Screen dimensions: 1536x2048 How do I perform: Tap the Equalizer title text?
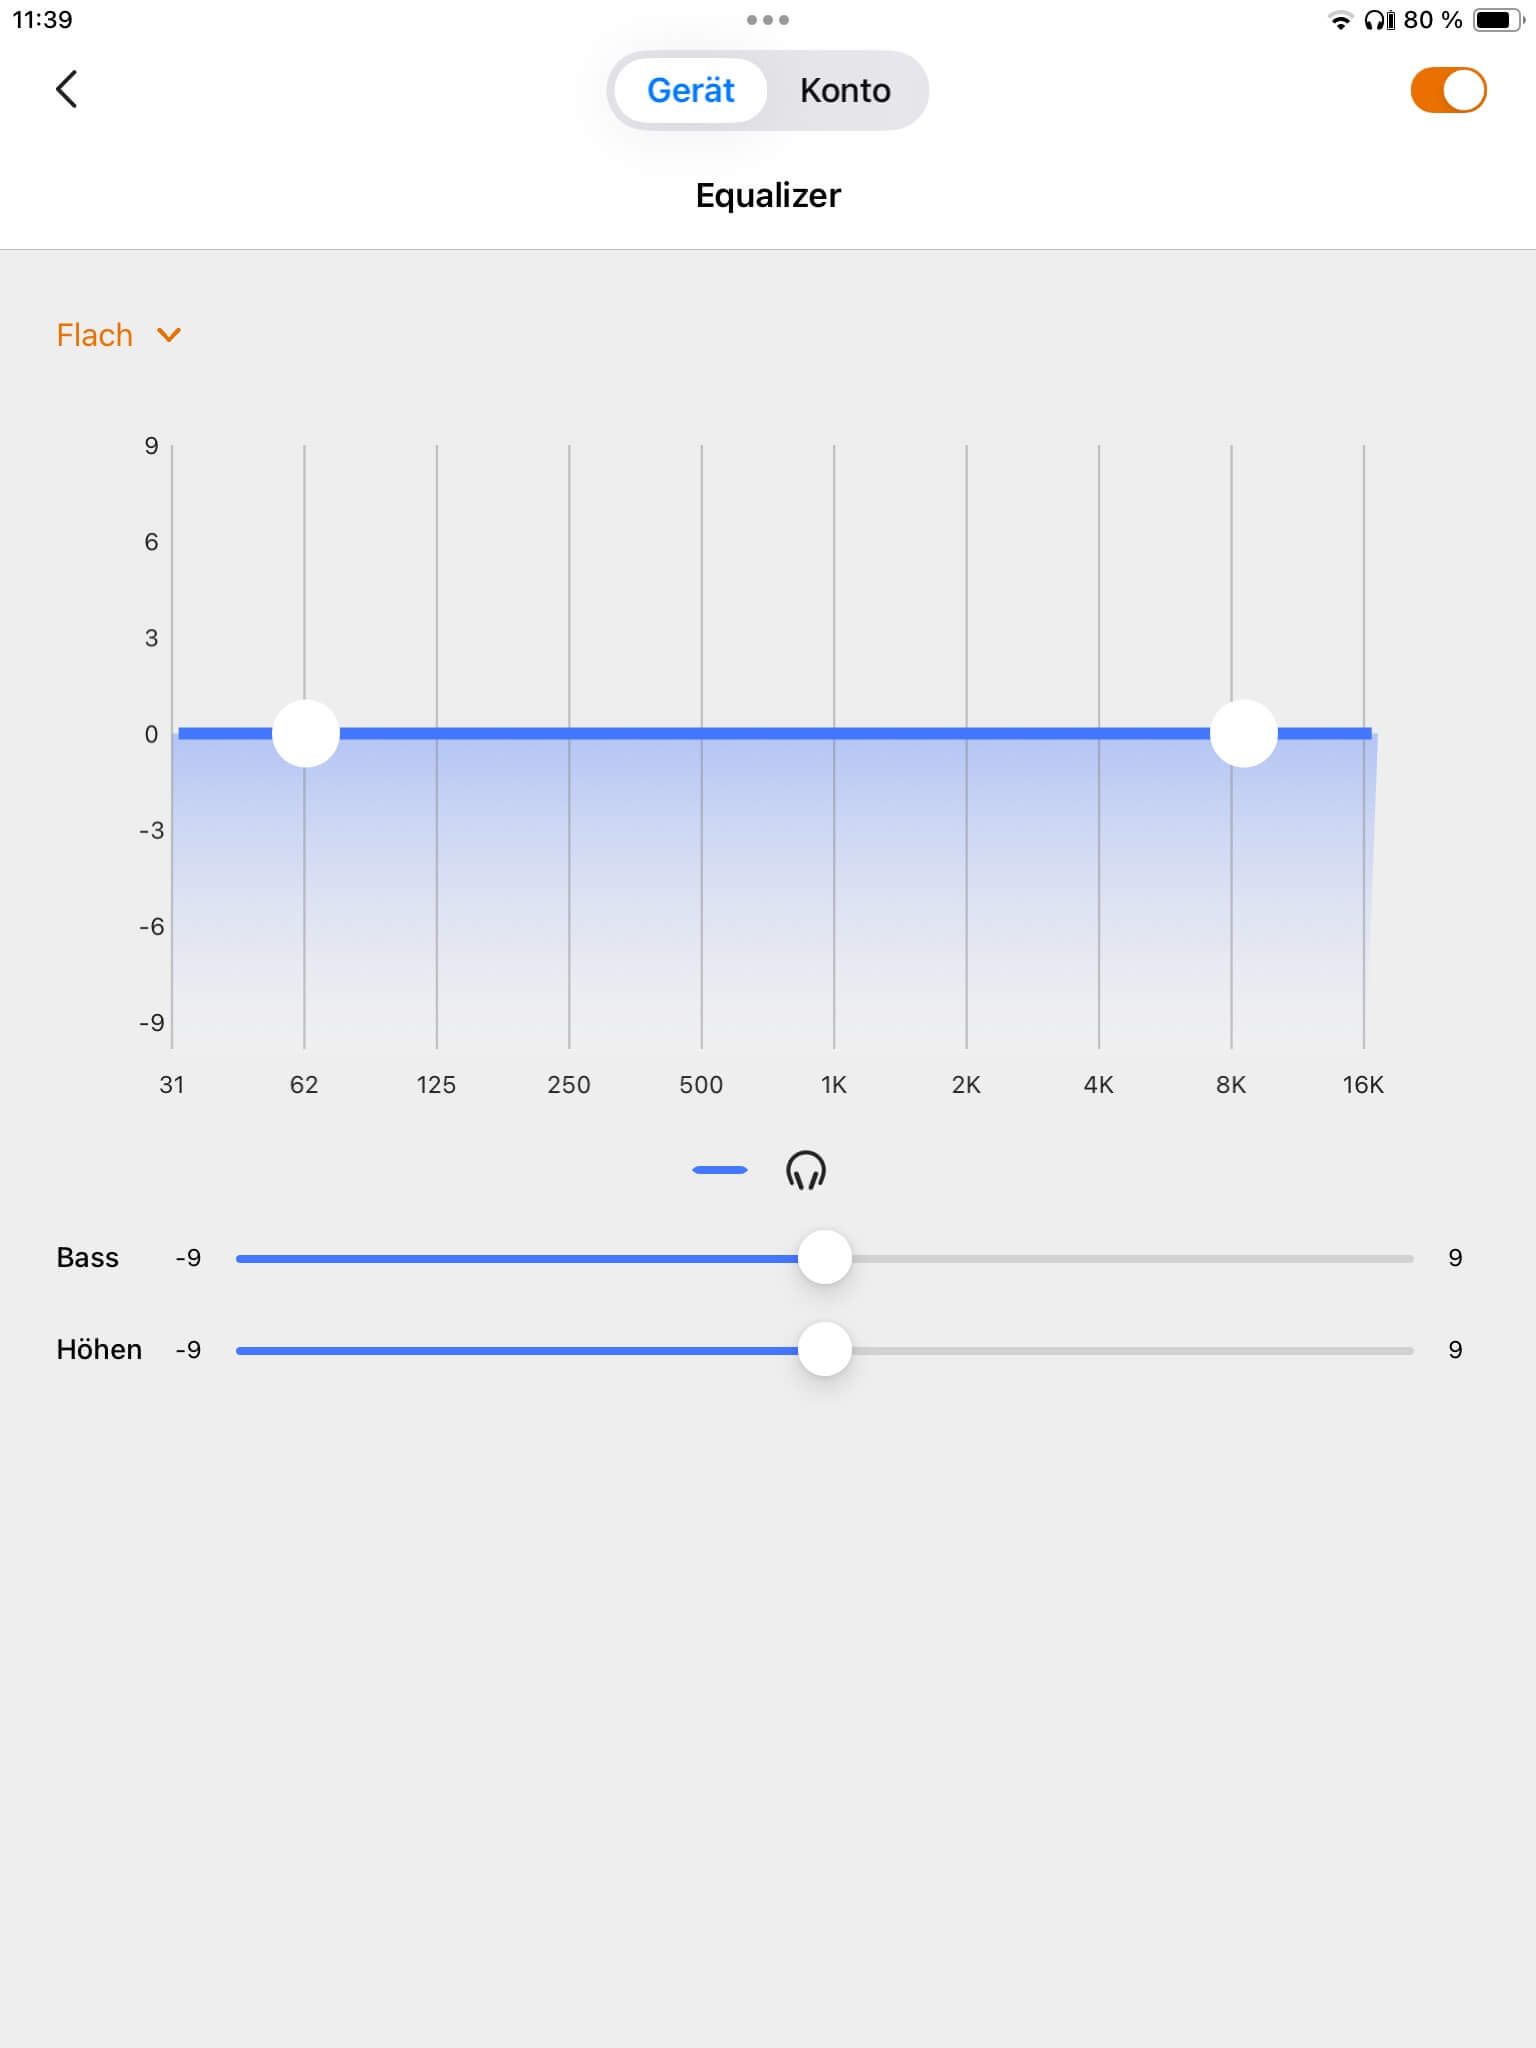pyautogui.click(x=768, y=195)
